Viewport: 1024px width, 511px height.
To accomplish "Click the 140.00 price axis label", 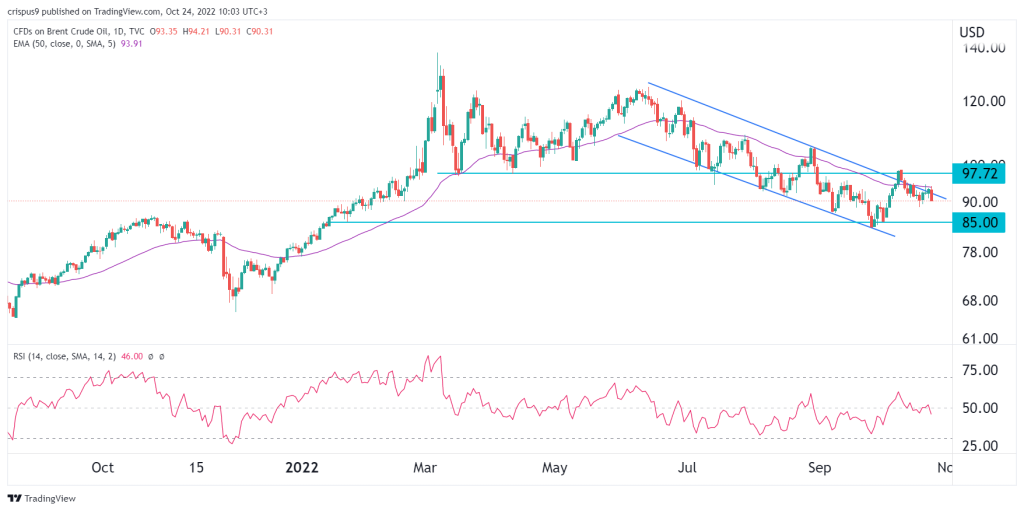I will point(982,48).
